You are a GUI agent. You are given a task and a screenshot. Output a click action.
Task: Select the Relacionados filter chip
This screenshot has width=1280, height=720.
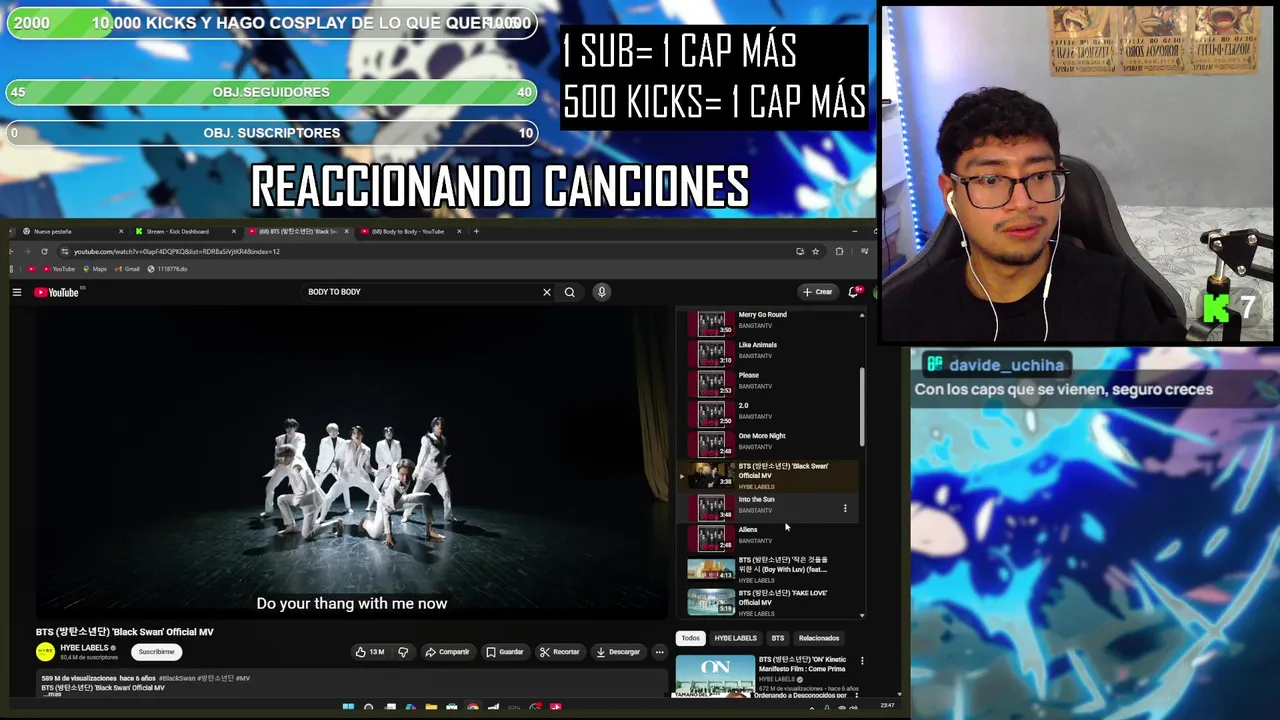[x=819, y=638]
